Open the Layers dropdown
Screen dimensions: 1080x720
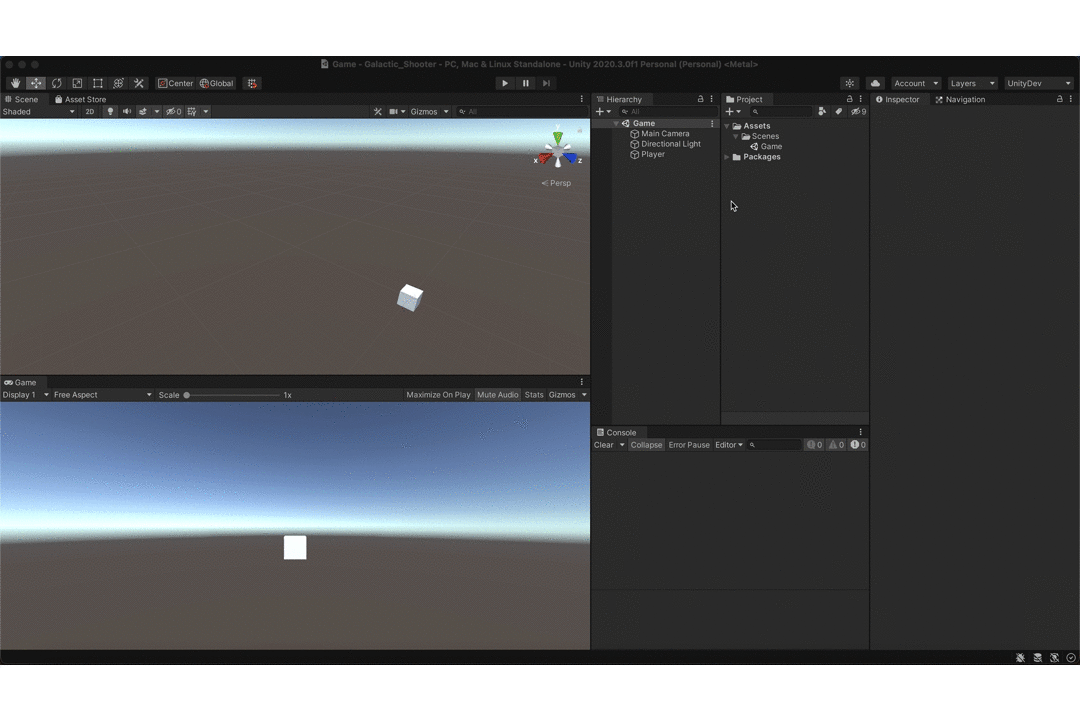pos(973,83)
